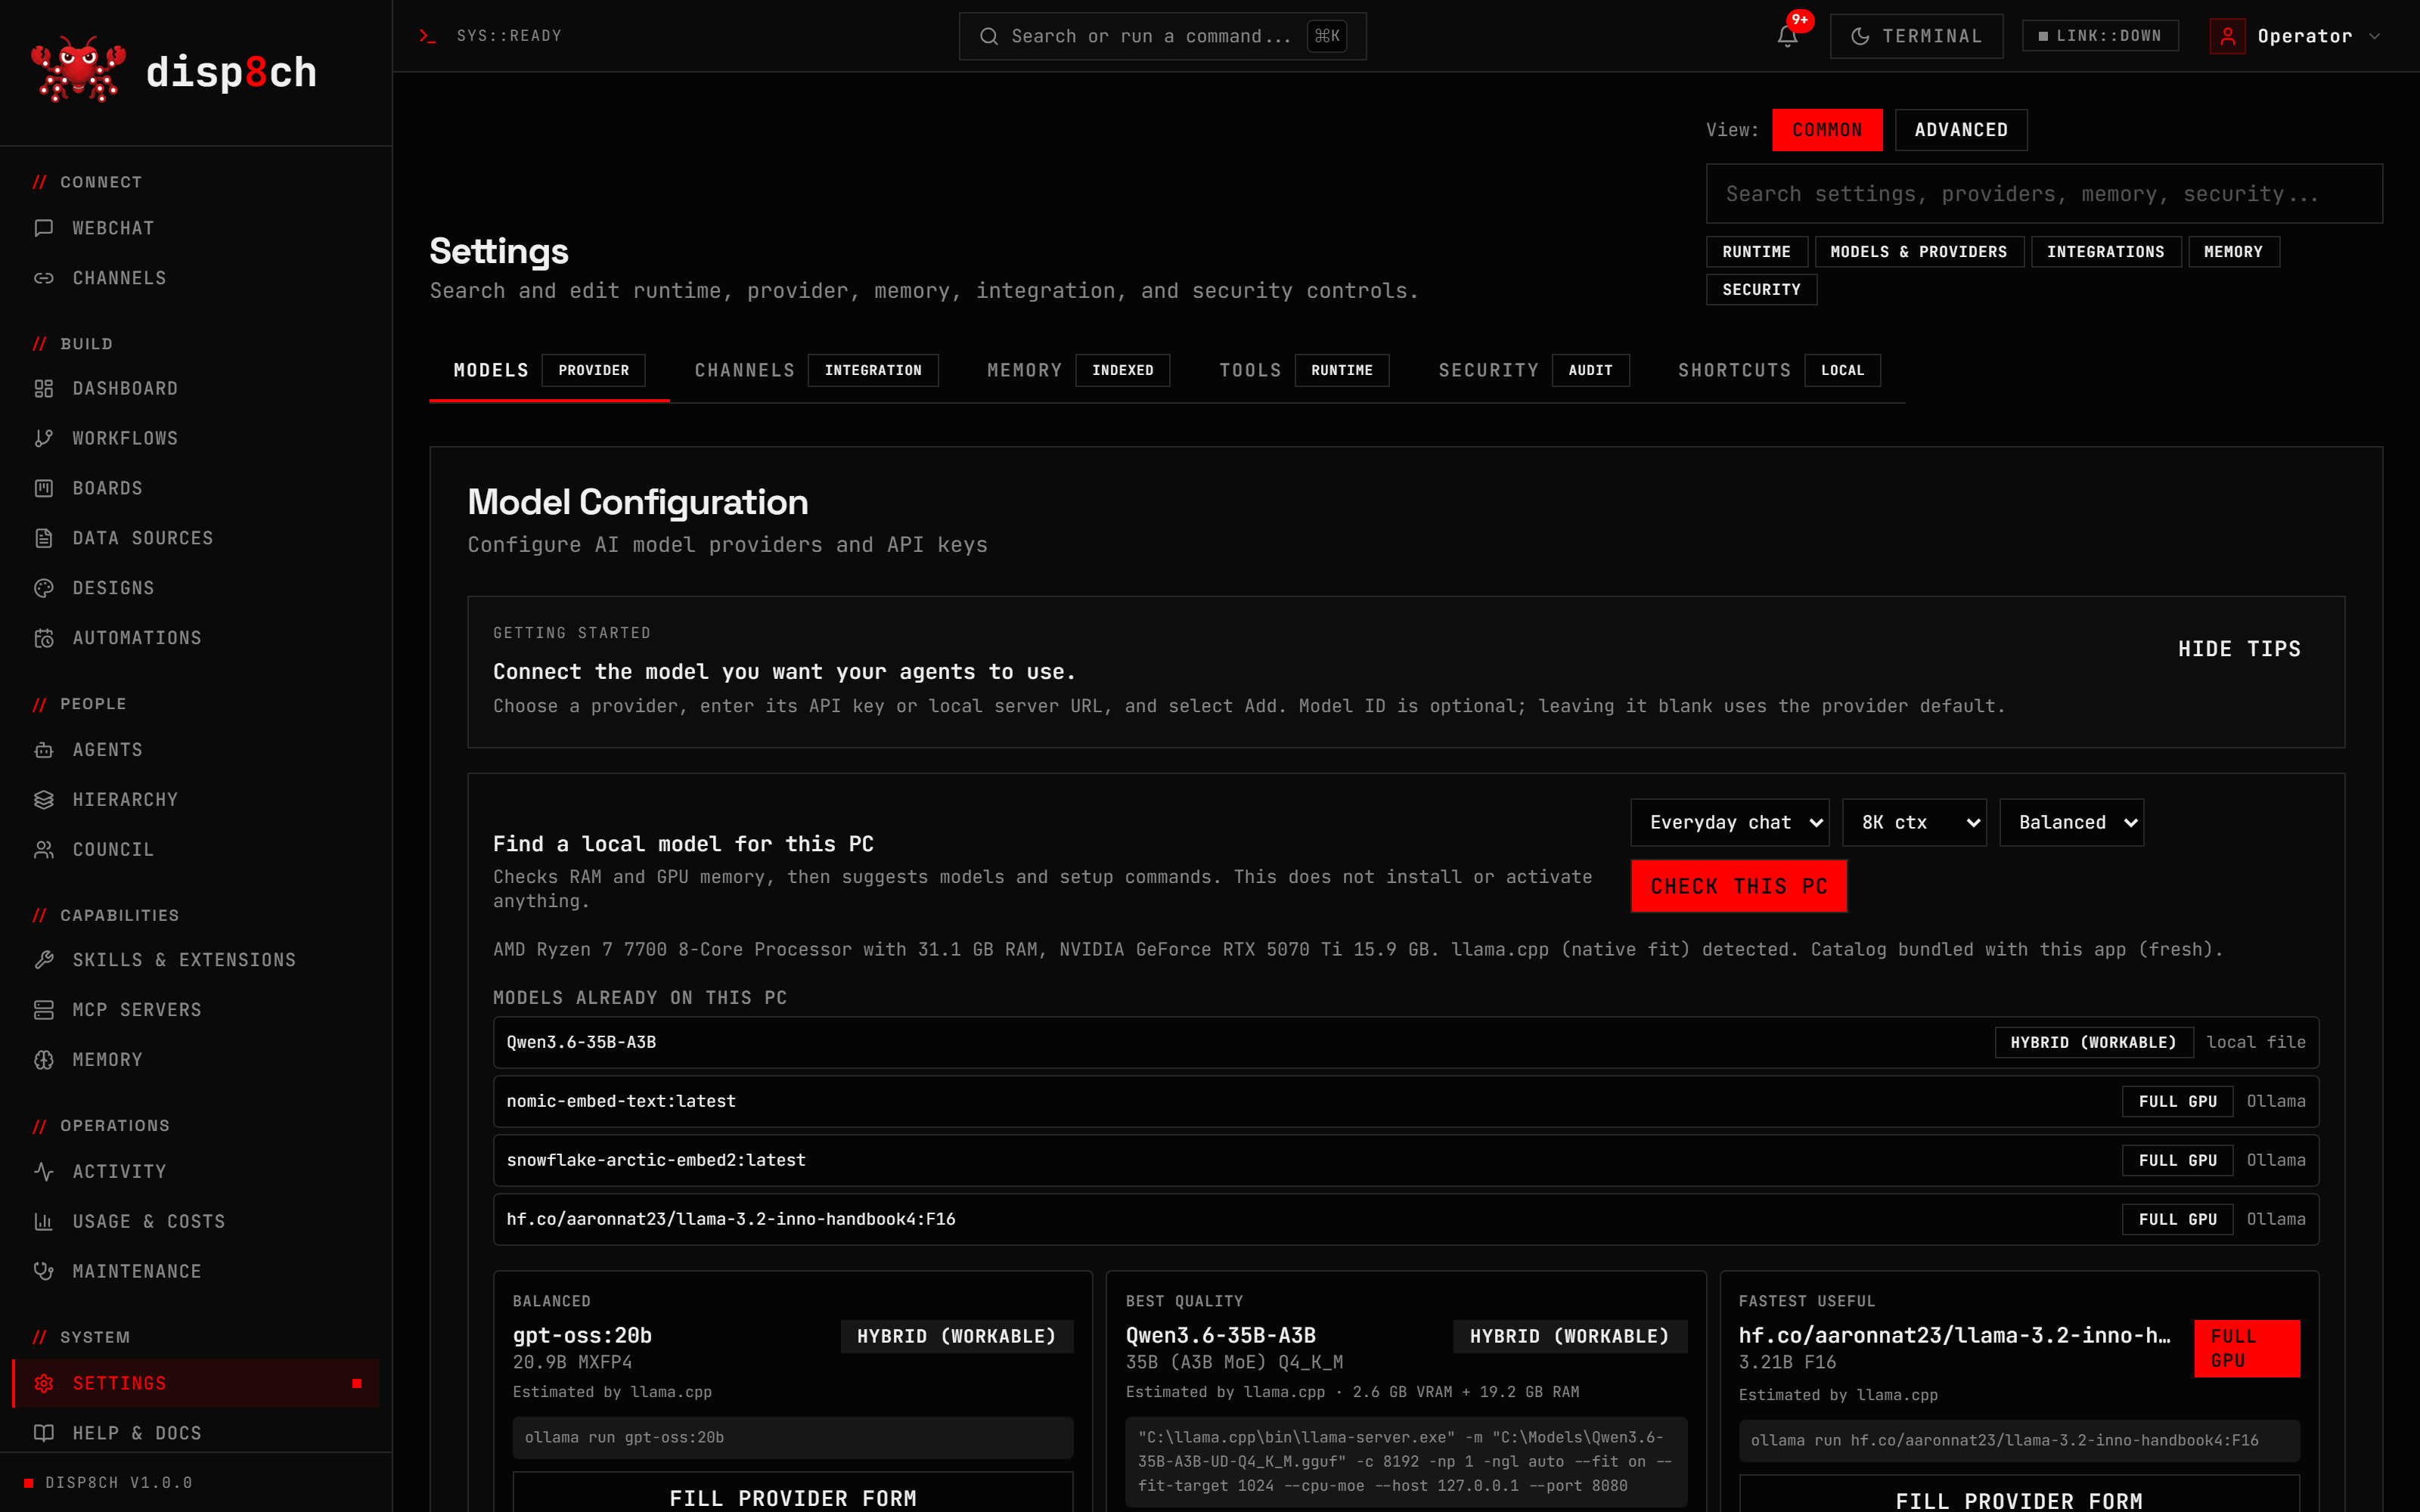2420x1512 pixels.
Task: Open the Activity pulse icon
Action: pos(44,1171)
